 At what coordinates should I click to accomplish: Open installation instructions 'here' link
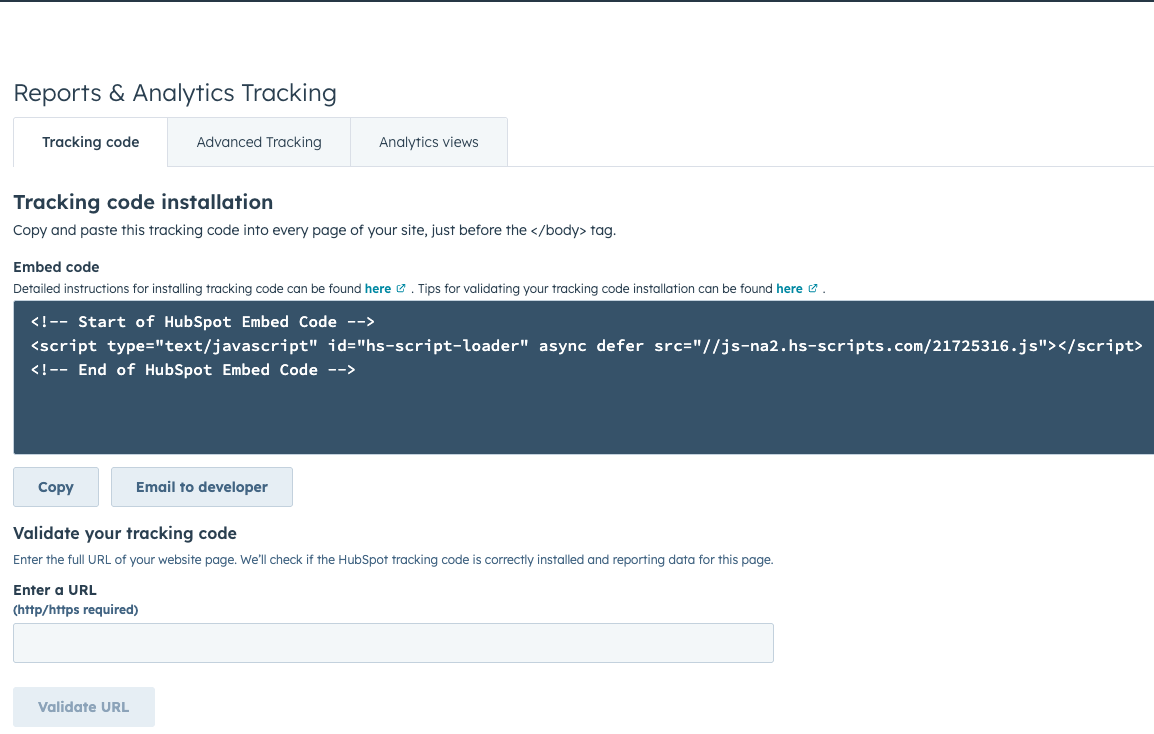coord(378,289)
